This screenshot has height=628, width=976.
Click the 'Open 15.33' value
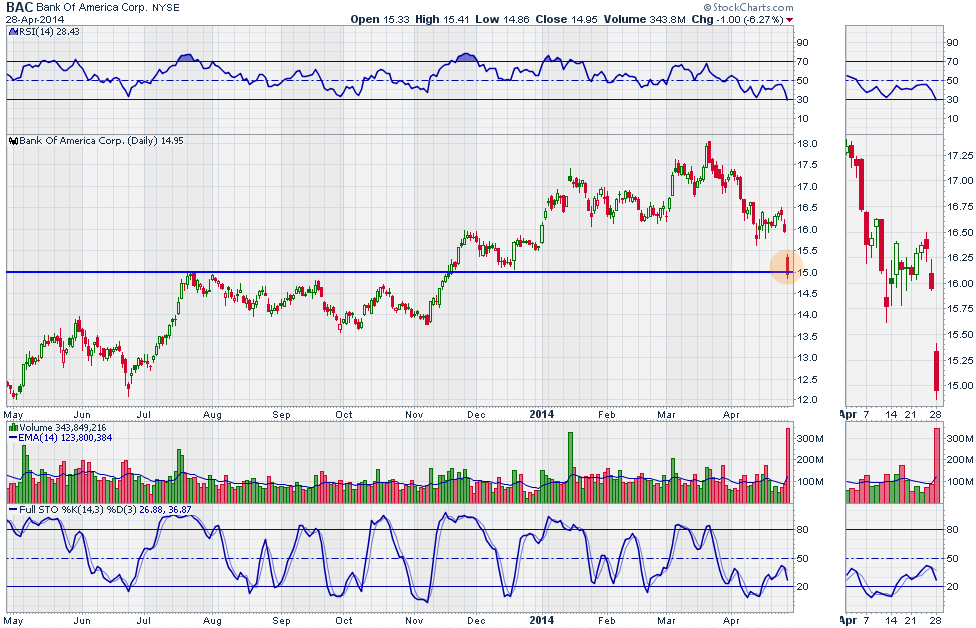pyautogui.click(x=380, y=19)
